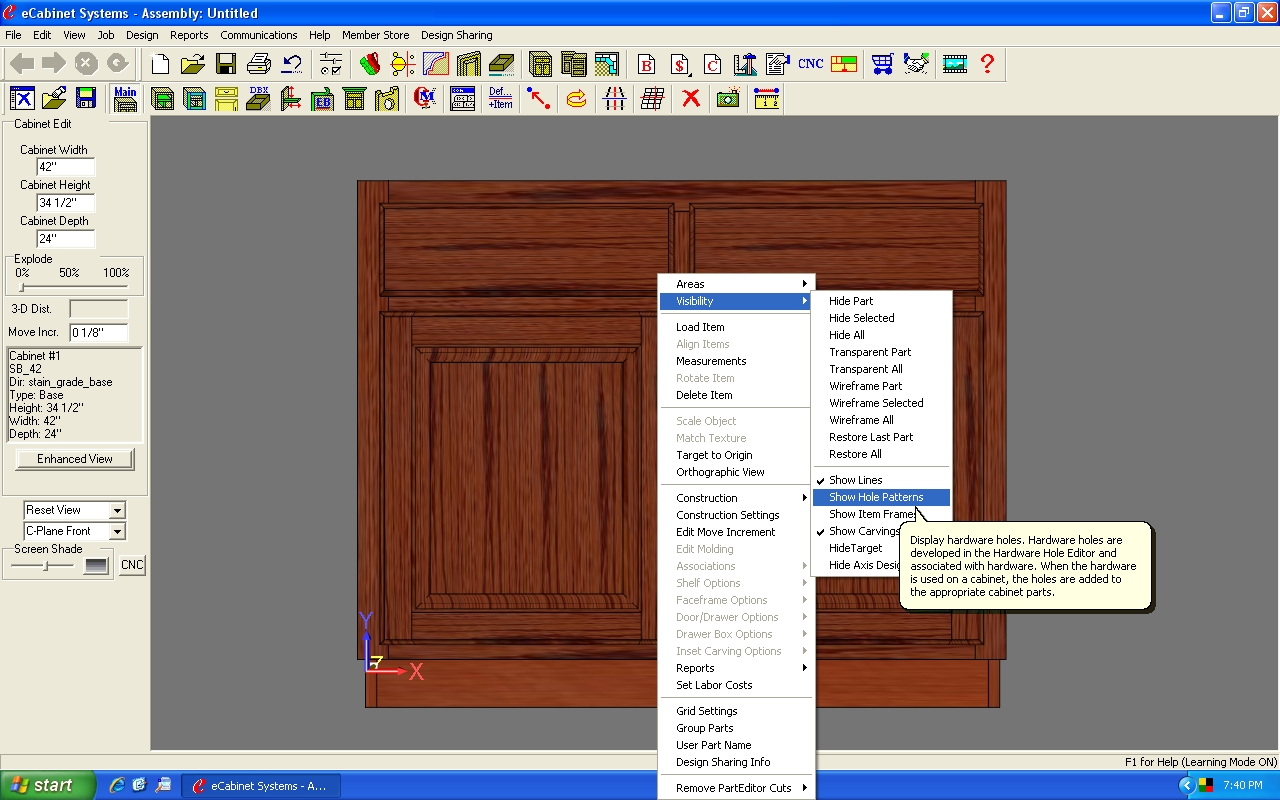The width and height of the screenshot is (1280, 800).
Task: Open the Design menu in menu bar
Action: [142, 35]
